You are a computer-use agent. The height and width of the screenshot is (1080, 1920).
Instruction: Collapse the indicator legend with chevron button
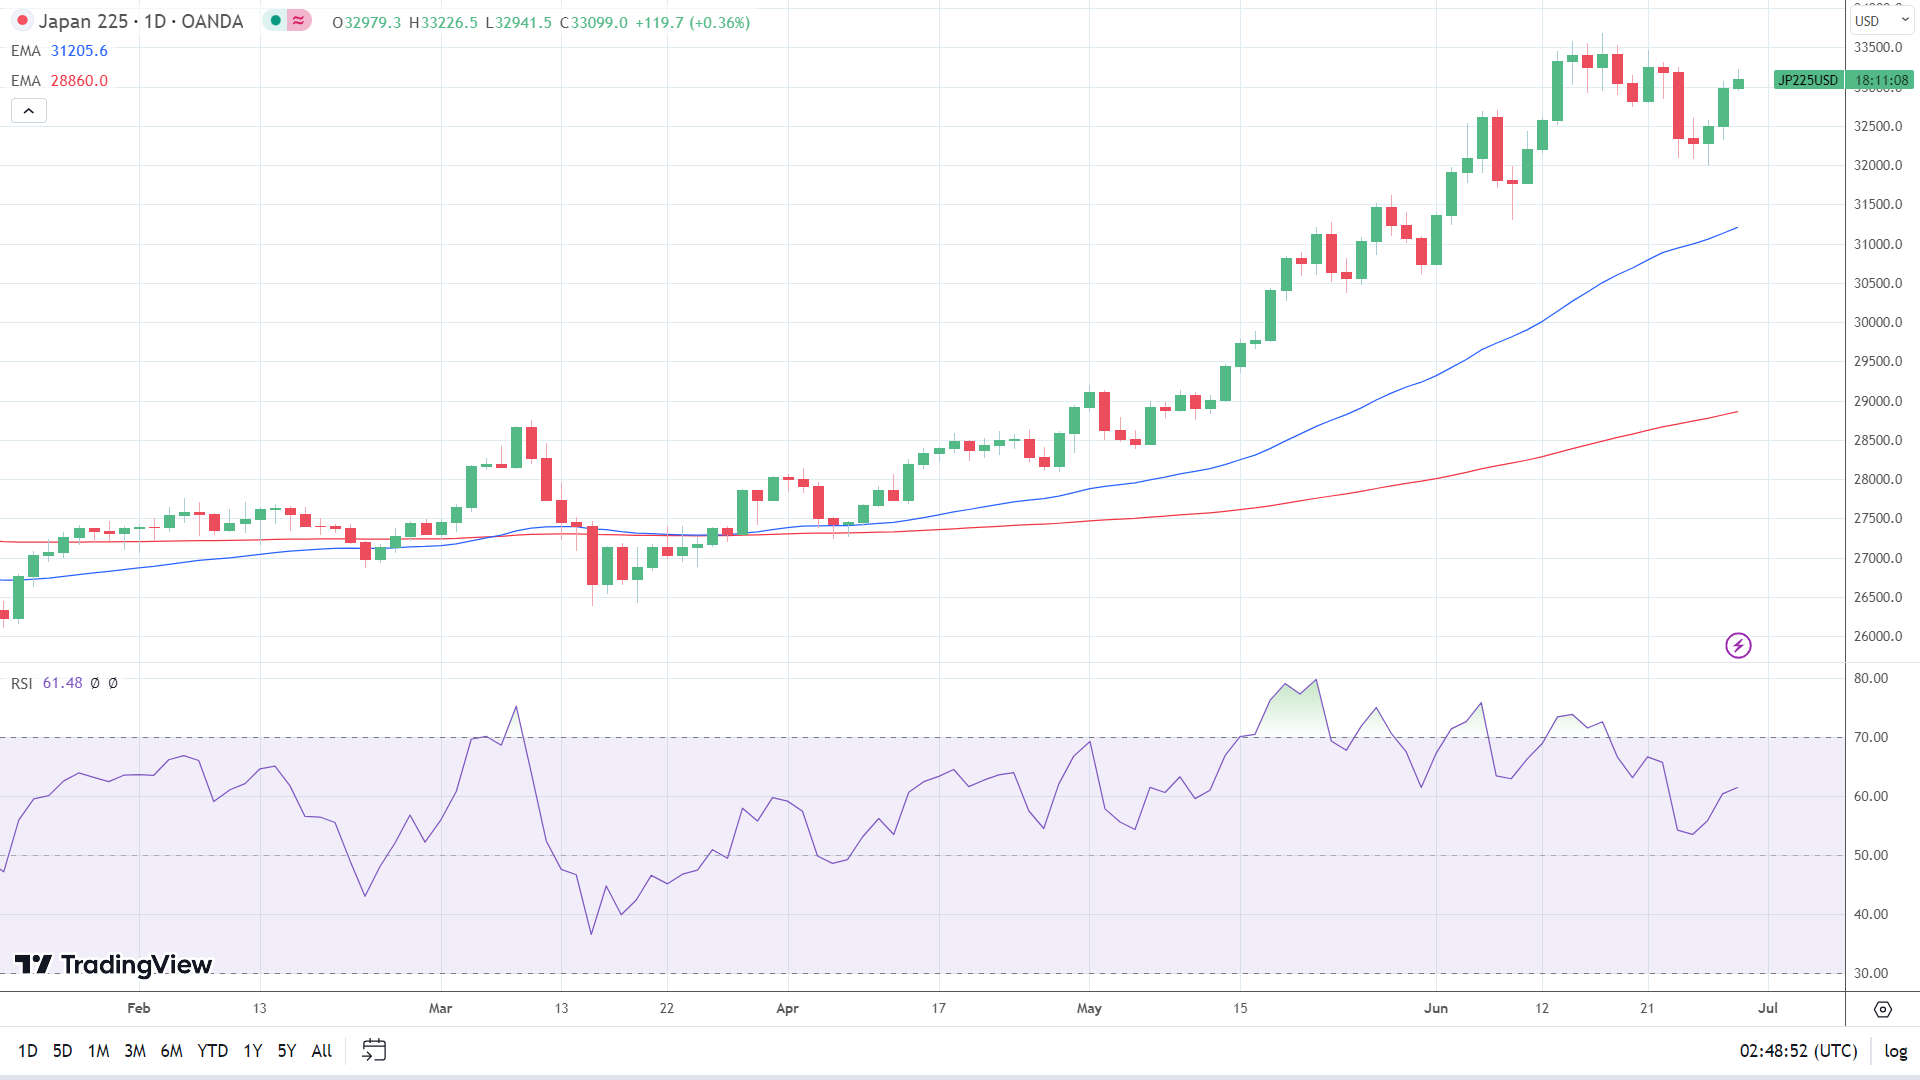pos(29,111)
